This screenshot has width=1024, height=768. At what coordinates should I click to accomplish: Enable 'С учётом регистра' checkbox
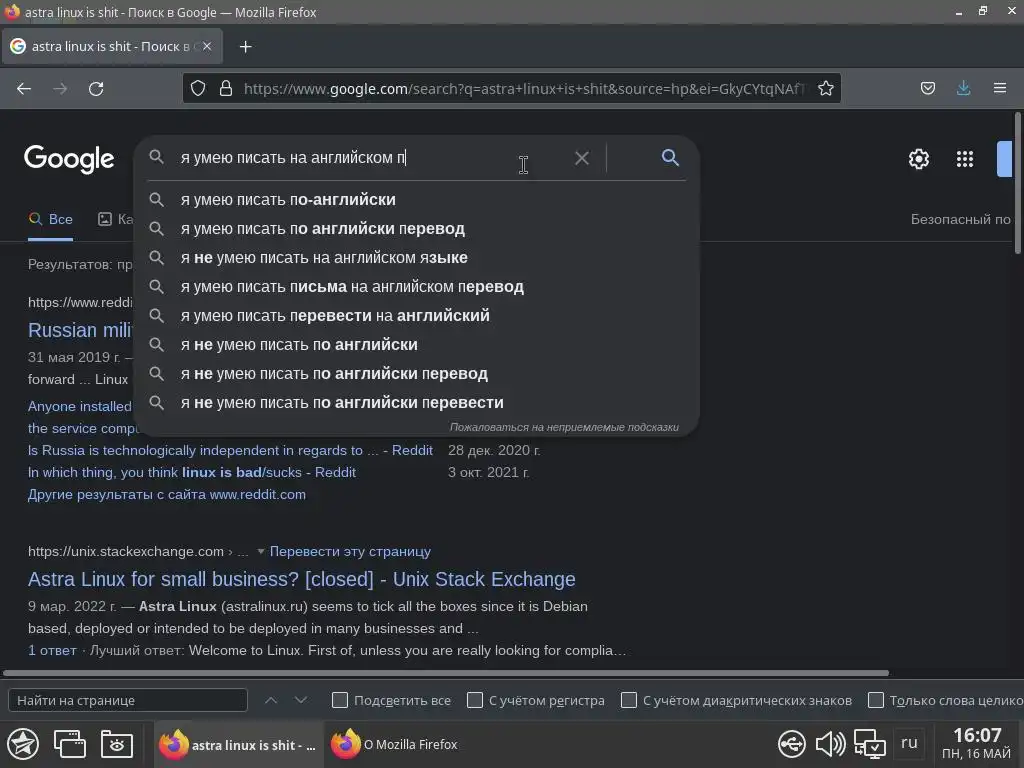[x=475, y=700]
